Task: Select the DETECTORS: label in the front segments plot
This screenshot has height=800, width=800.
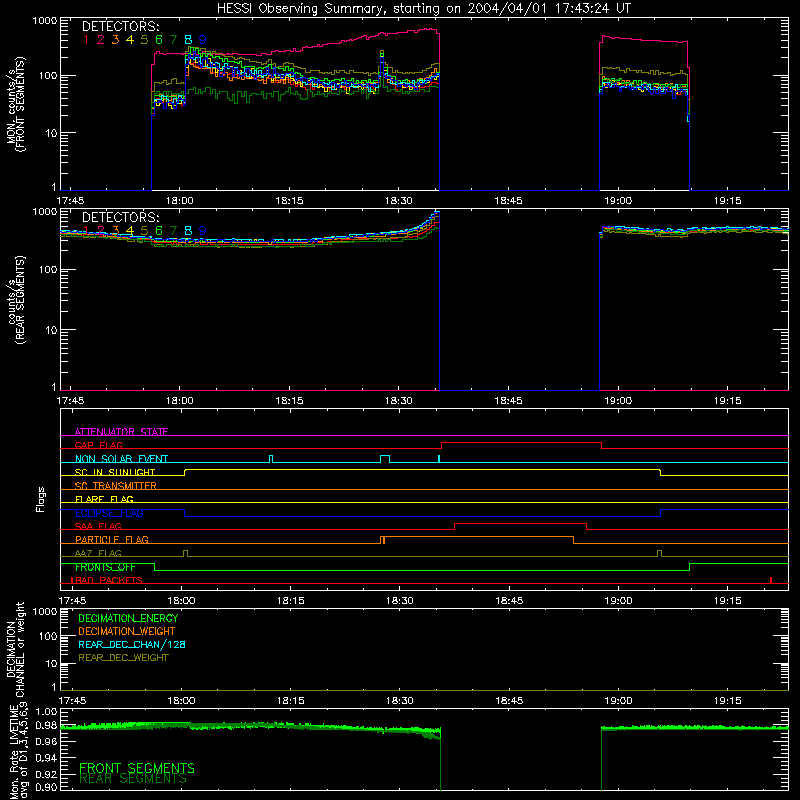Action: [x=120, y=26]
